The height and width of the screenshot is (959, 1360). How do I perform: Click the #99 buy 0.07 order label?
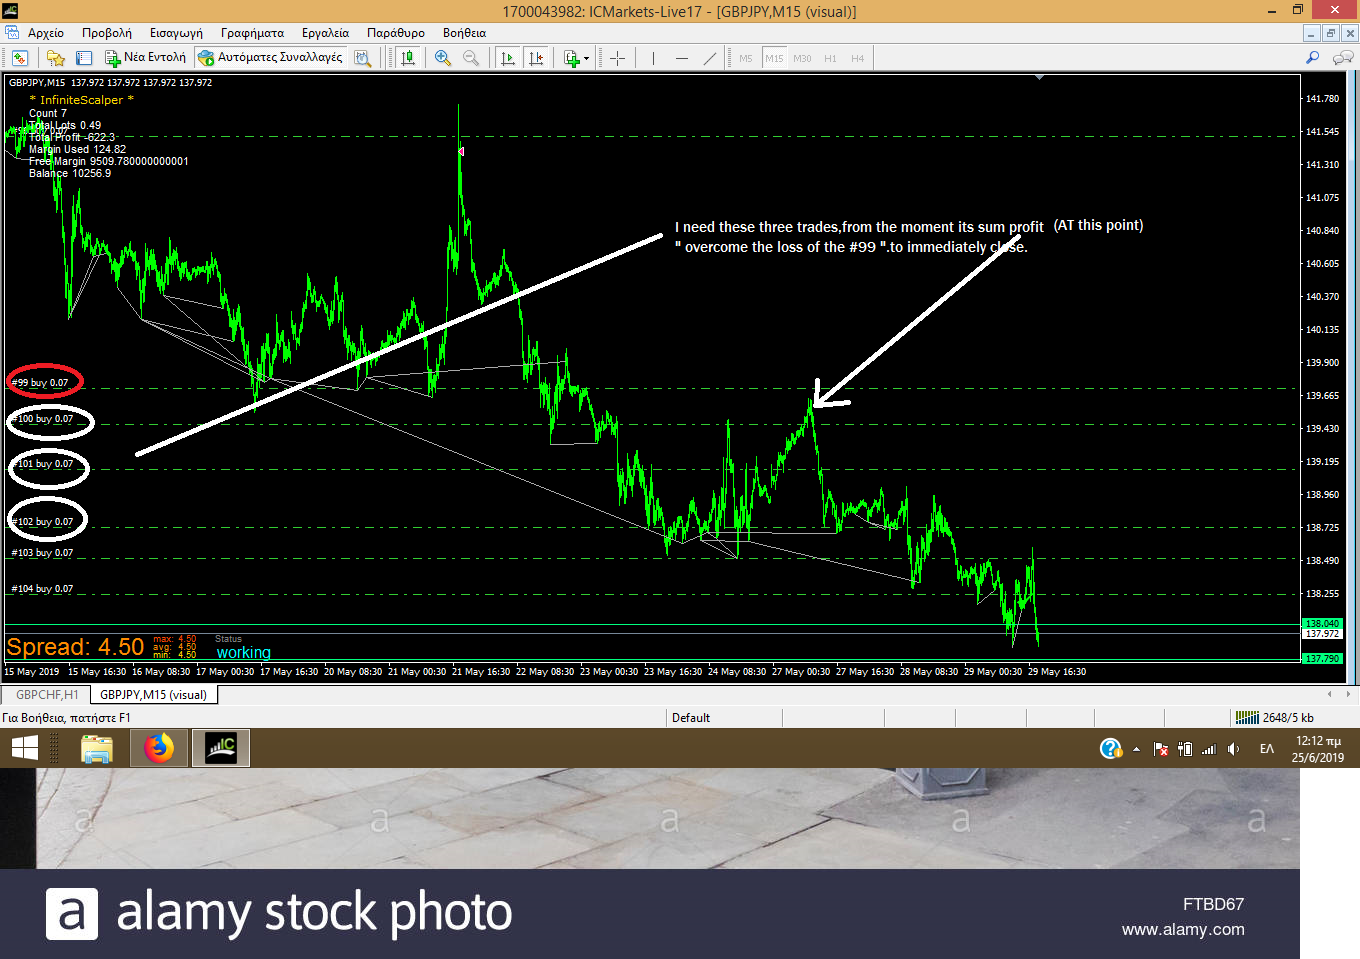pos(40,383)
